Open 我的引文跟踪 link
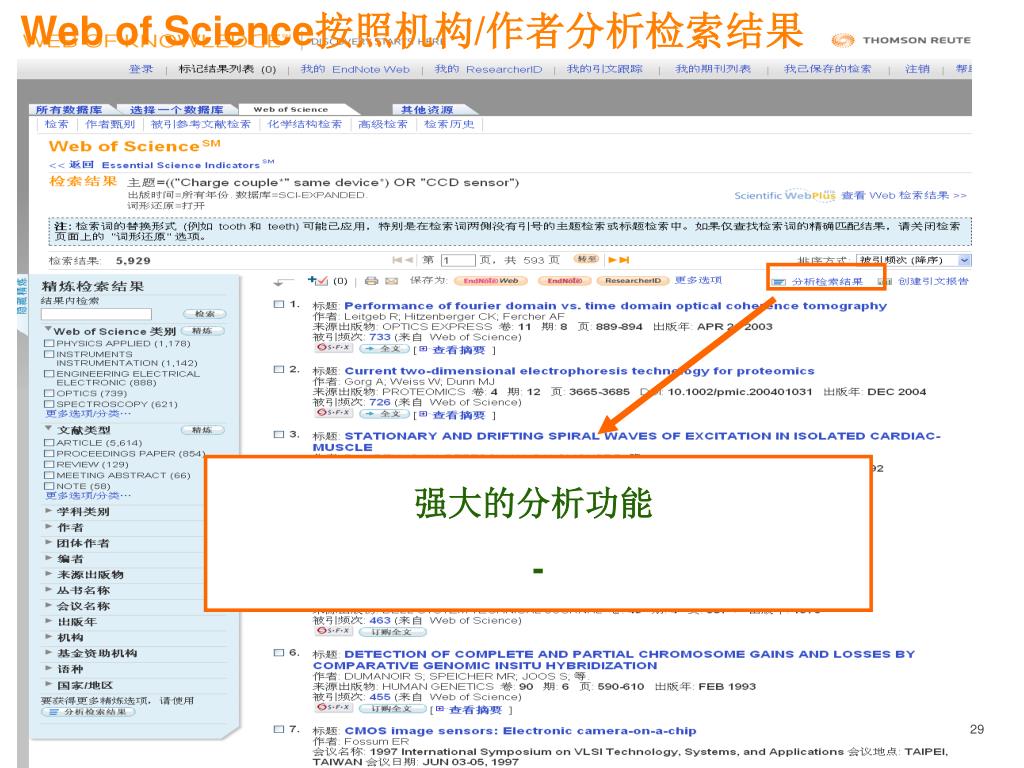The width and height of the screenshot is (1024, 768). [604, 69]
